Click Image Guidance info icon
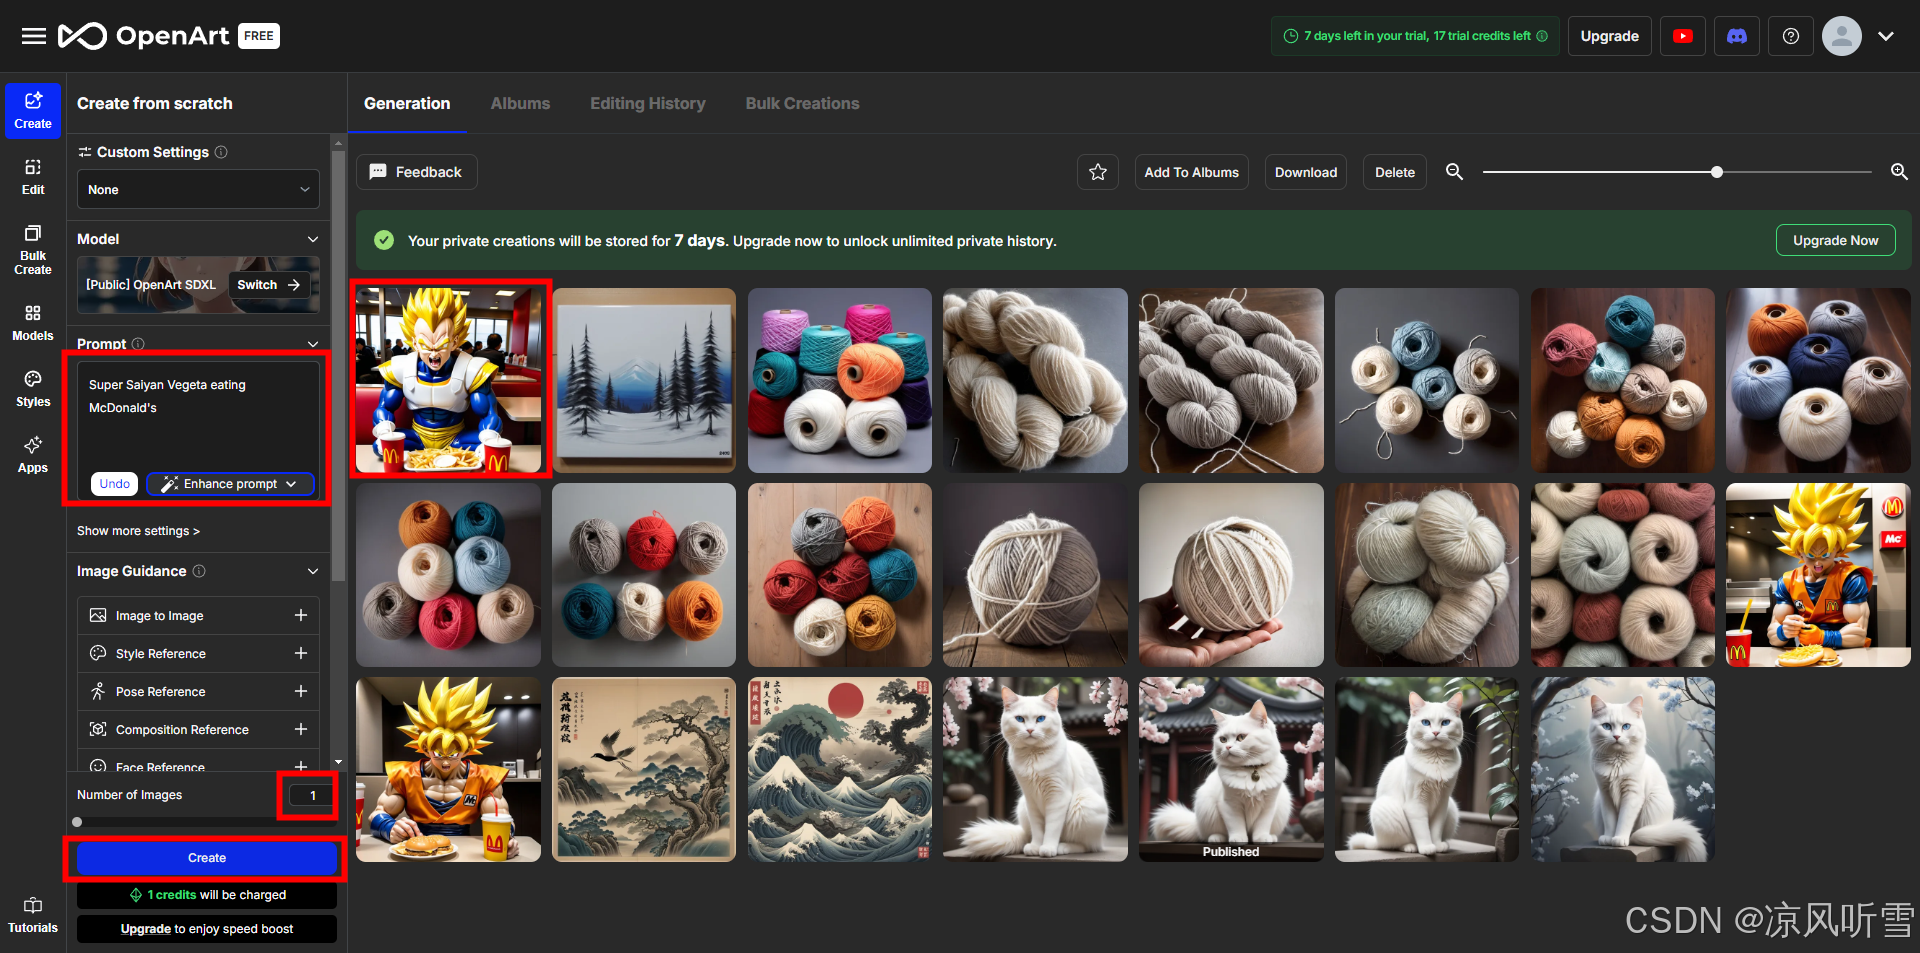 [199, 571]
